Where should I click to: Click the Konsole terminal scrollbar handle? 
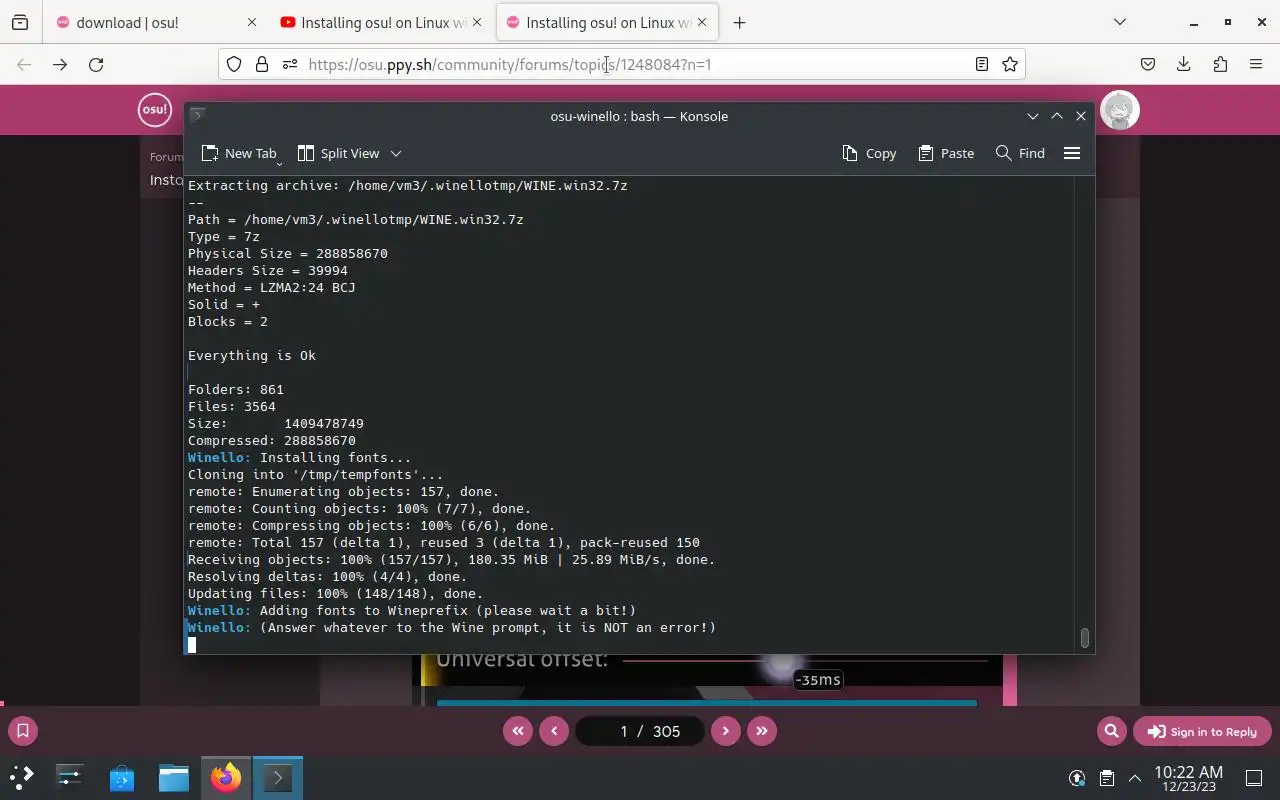[1085, 638]
